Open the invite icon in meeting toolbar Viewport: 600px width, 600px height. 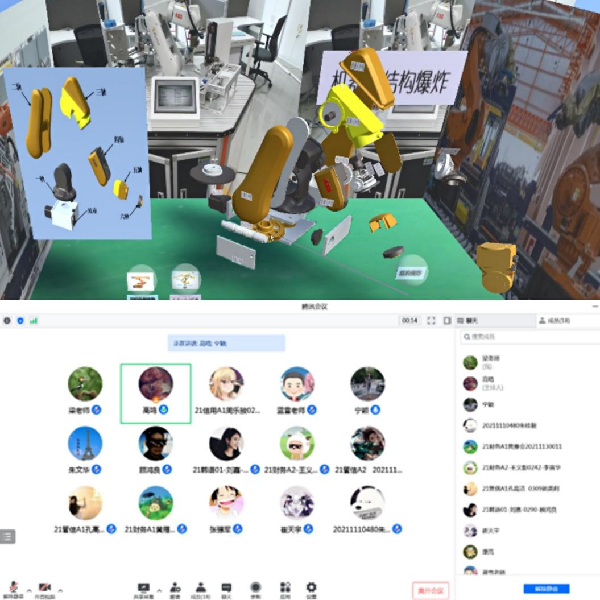pyautogui.click(x=175, y=587)
